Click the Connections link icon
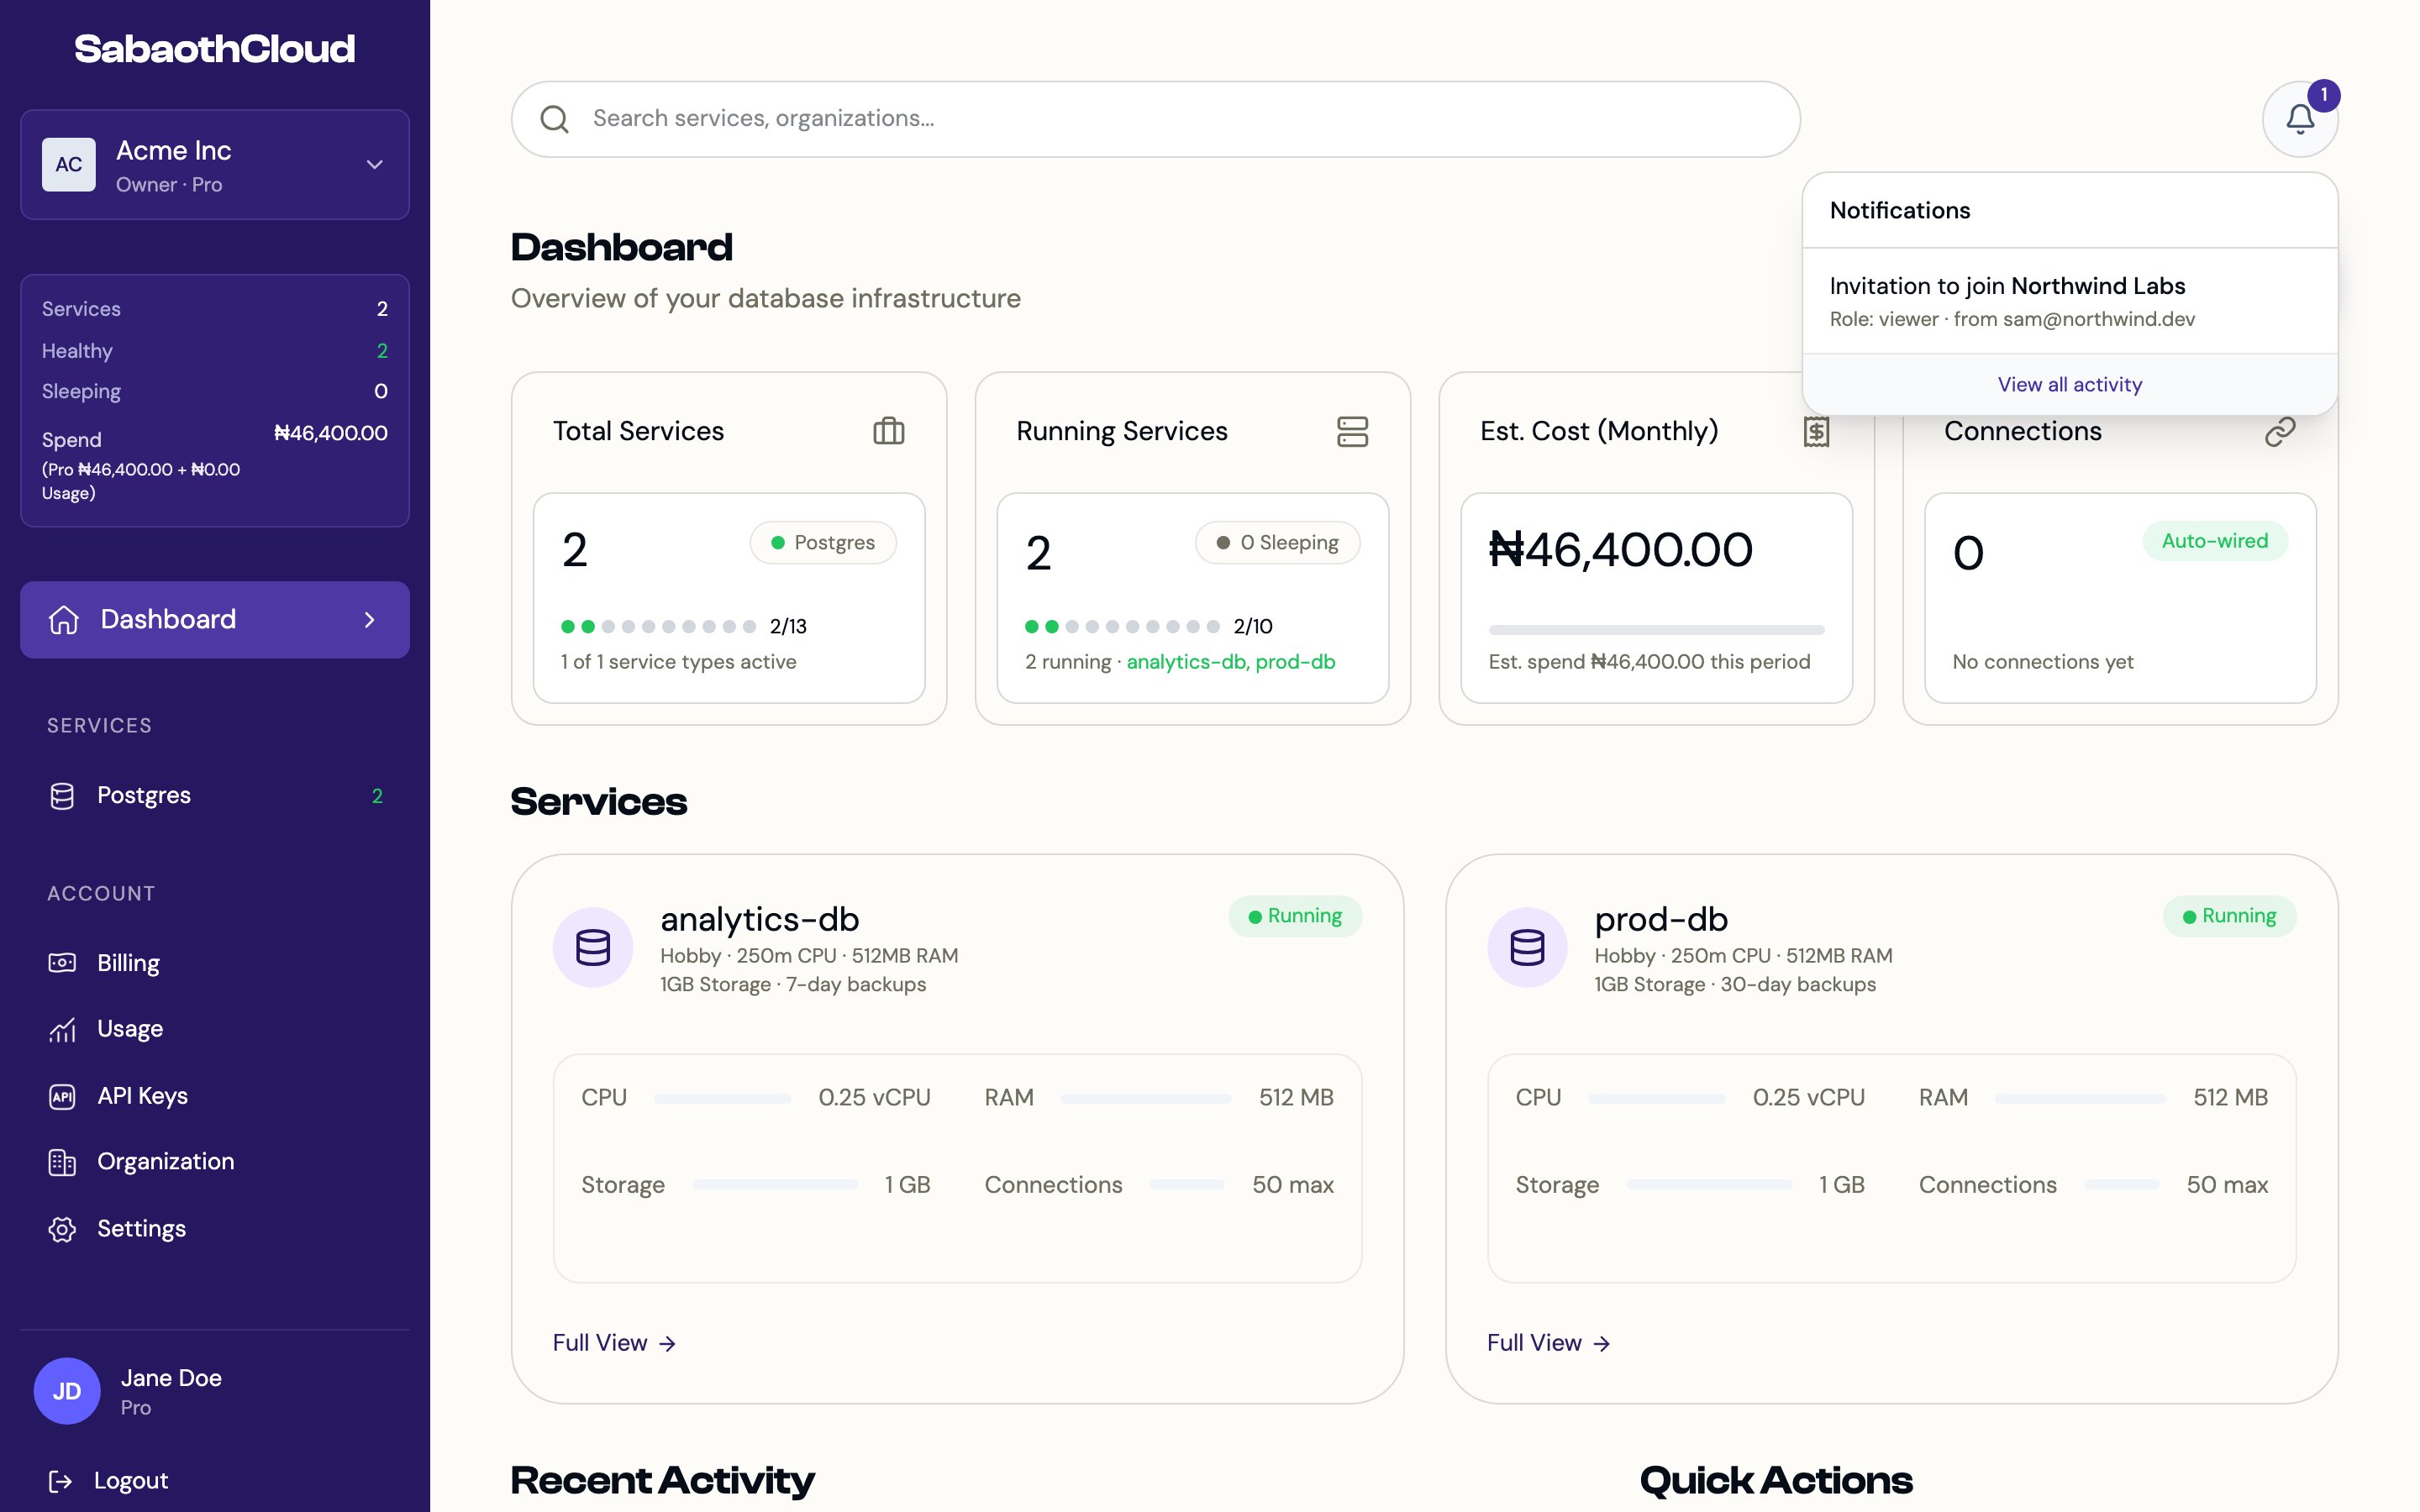 2280,431
